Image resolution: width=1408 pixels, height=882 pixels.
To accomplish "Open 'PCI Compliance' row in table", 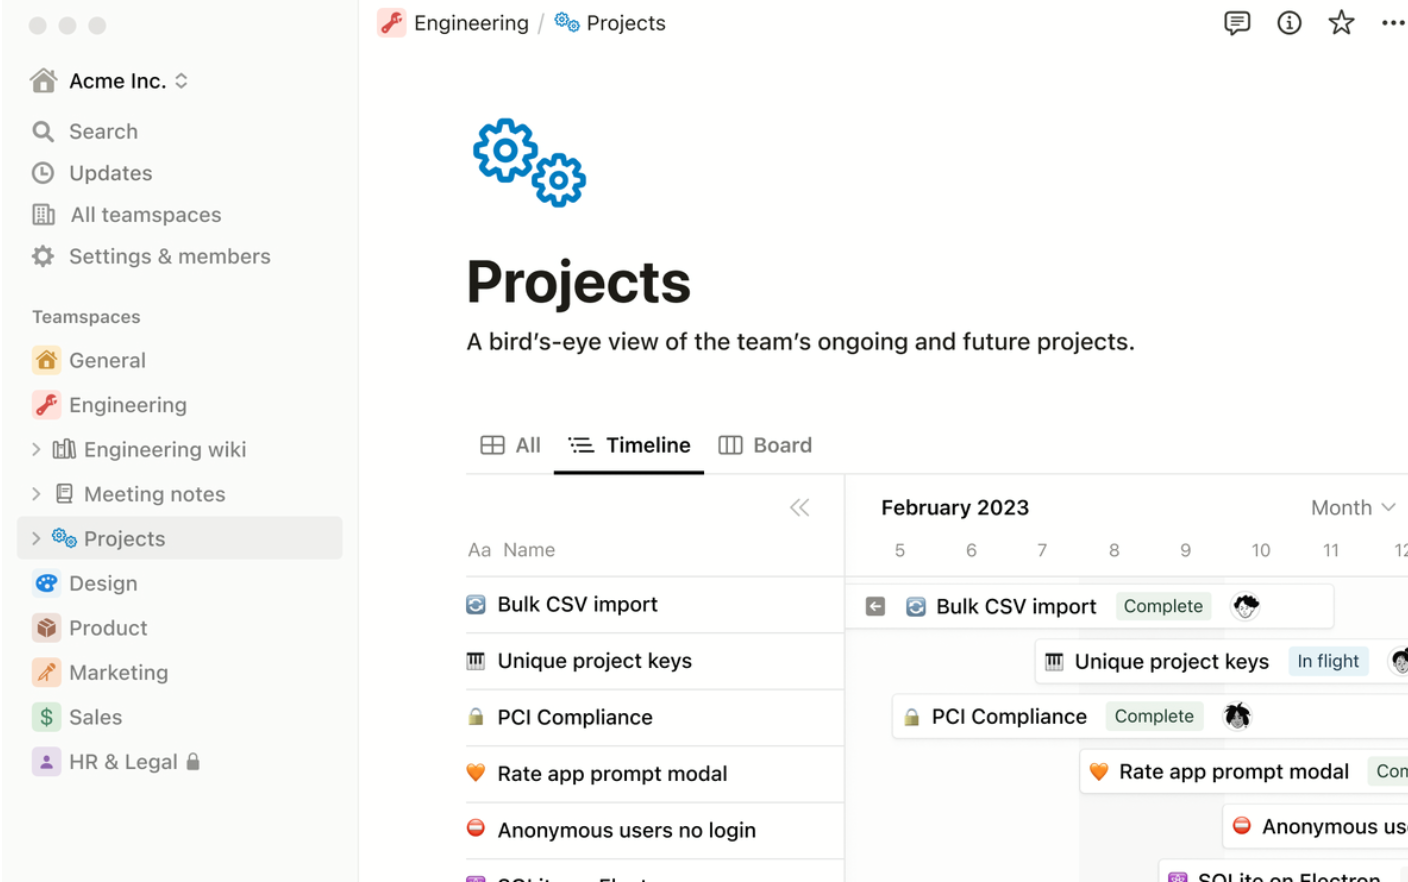I will pyautogui.click(x=655, y=717).
